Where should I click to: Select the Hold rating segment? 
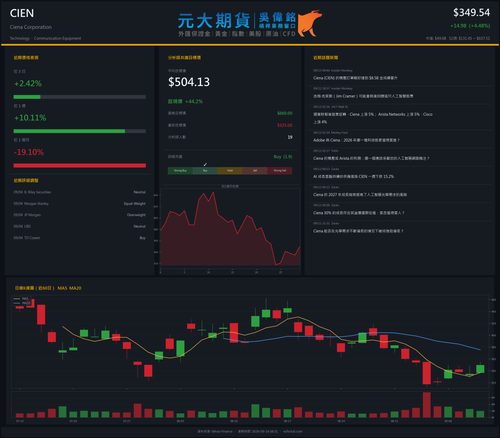pos(230,171)
